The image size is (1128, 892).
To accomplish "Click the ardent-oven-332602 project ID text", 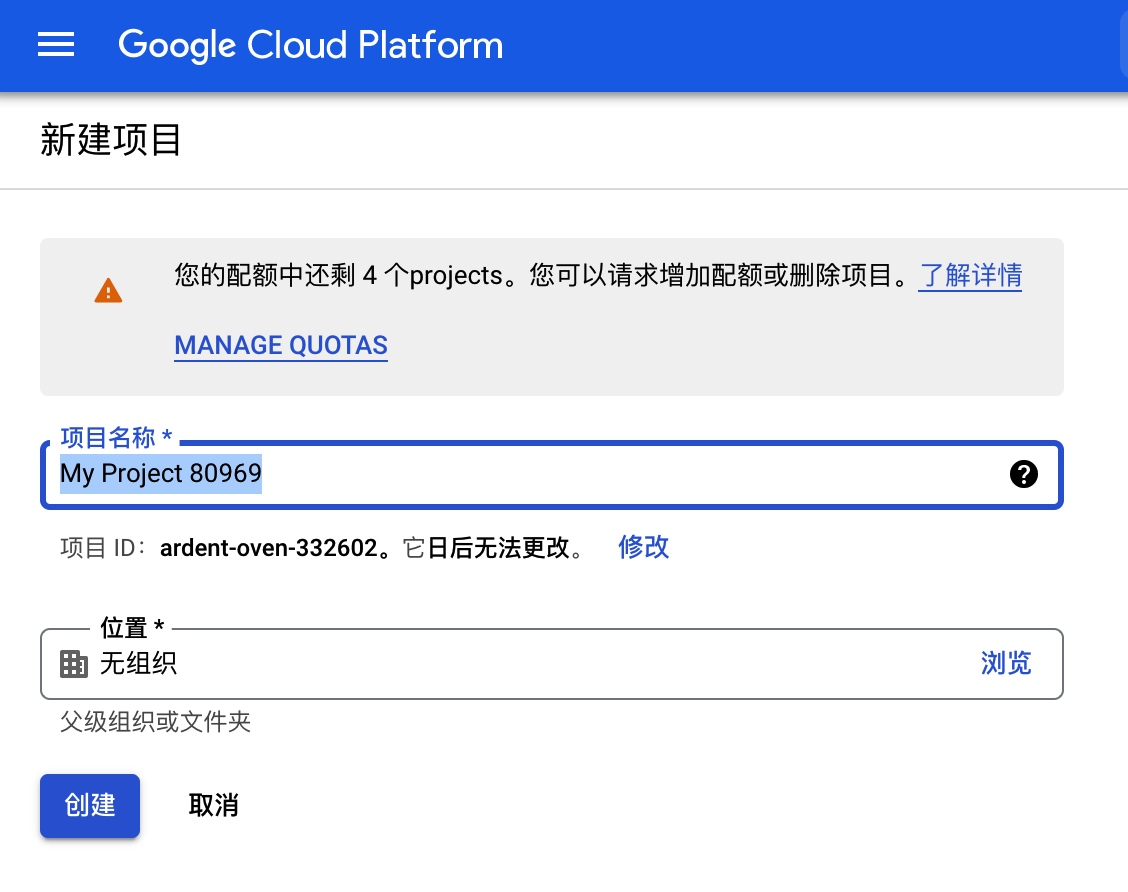I will coord(268,548).
